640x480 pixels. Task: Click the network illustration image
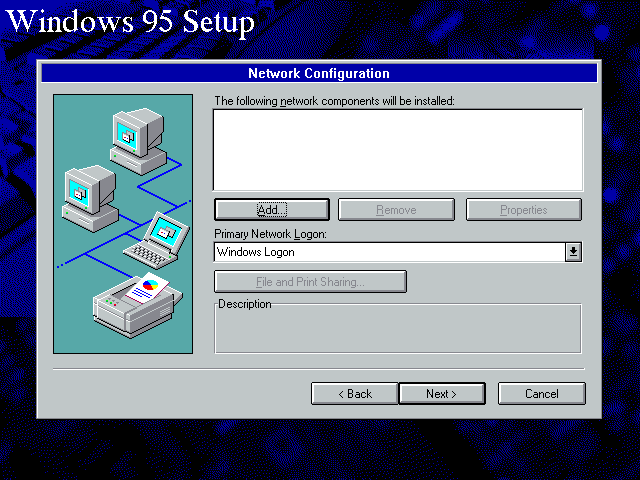(x=123, y=224)
